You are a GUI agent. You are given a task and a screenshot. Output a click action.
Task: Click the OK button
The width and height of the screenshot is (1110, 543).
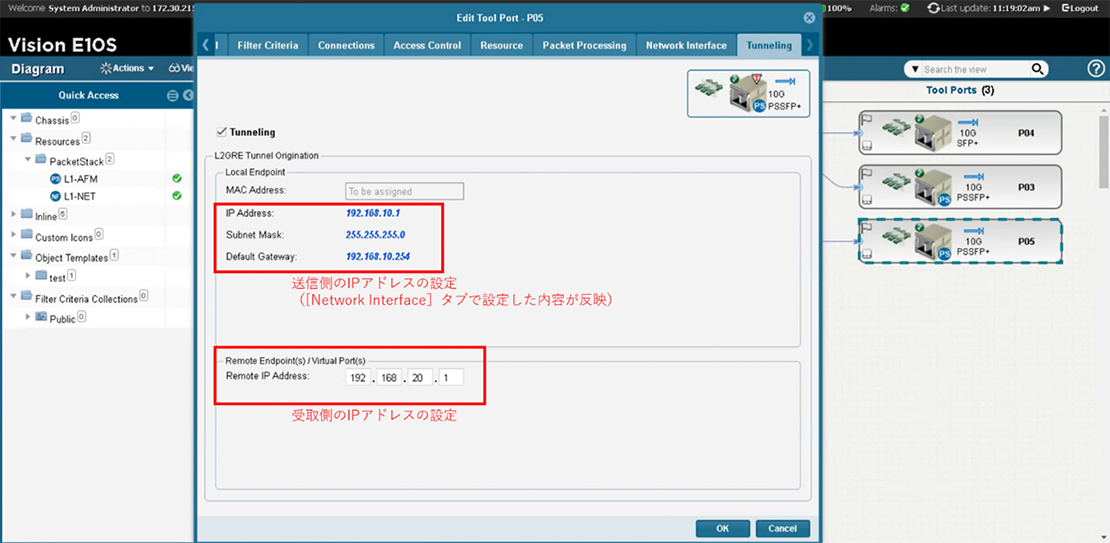click(x=722, y=528)
